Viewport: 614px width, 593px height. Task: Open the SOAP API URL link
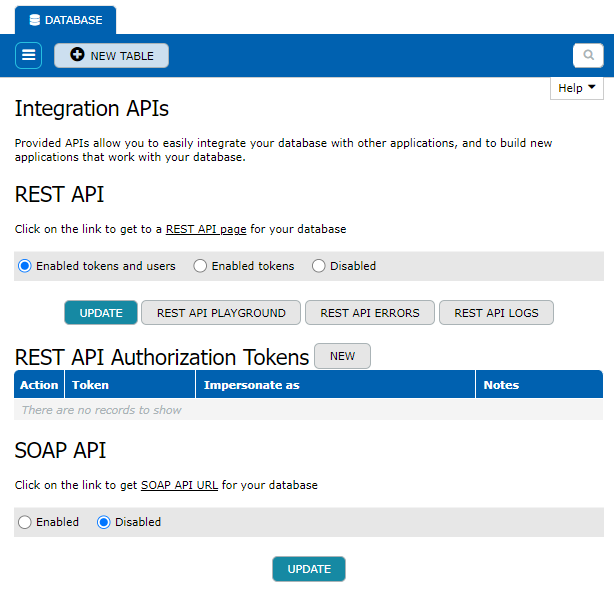[179, 485]
